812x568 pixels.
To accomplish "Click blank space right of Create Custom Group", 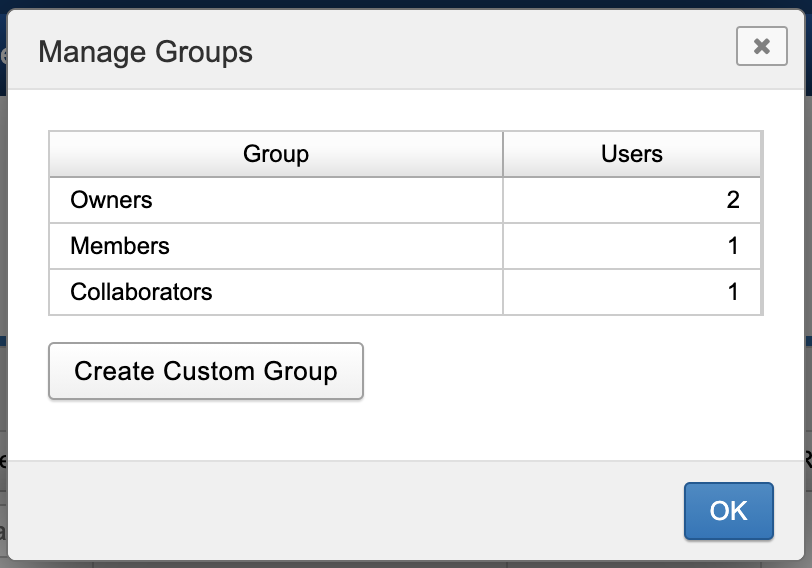I will pos(560,372).
